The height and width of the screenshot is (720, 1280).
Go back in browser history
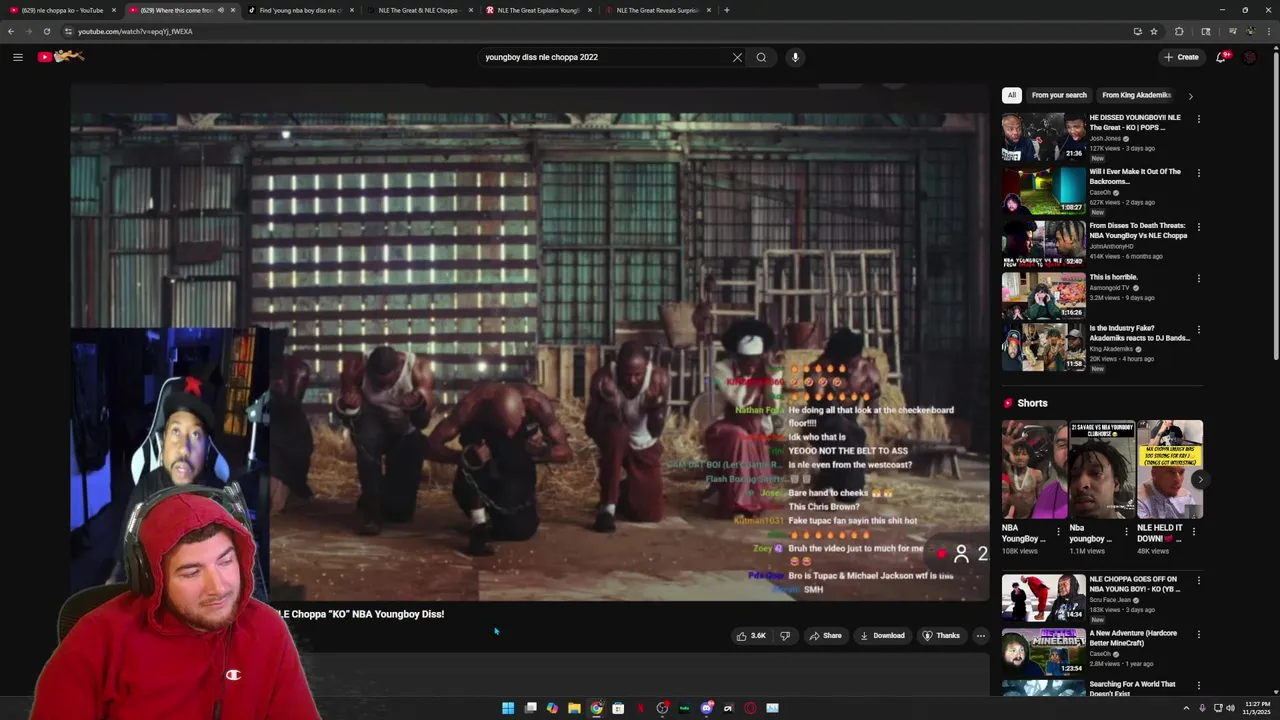11,31
